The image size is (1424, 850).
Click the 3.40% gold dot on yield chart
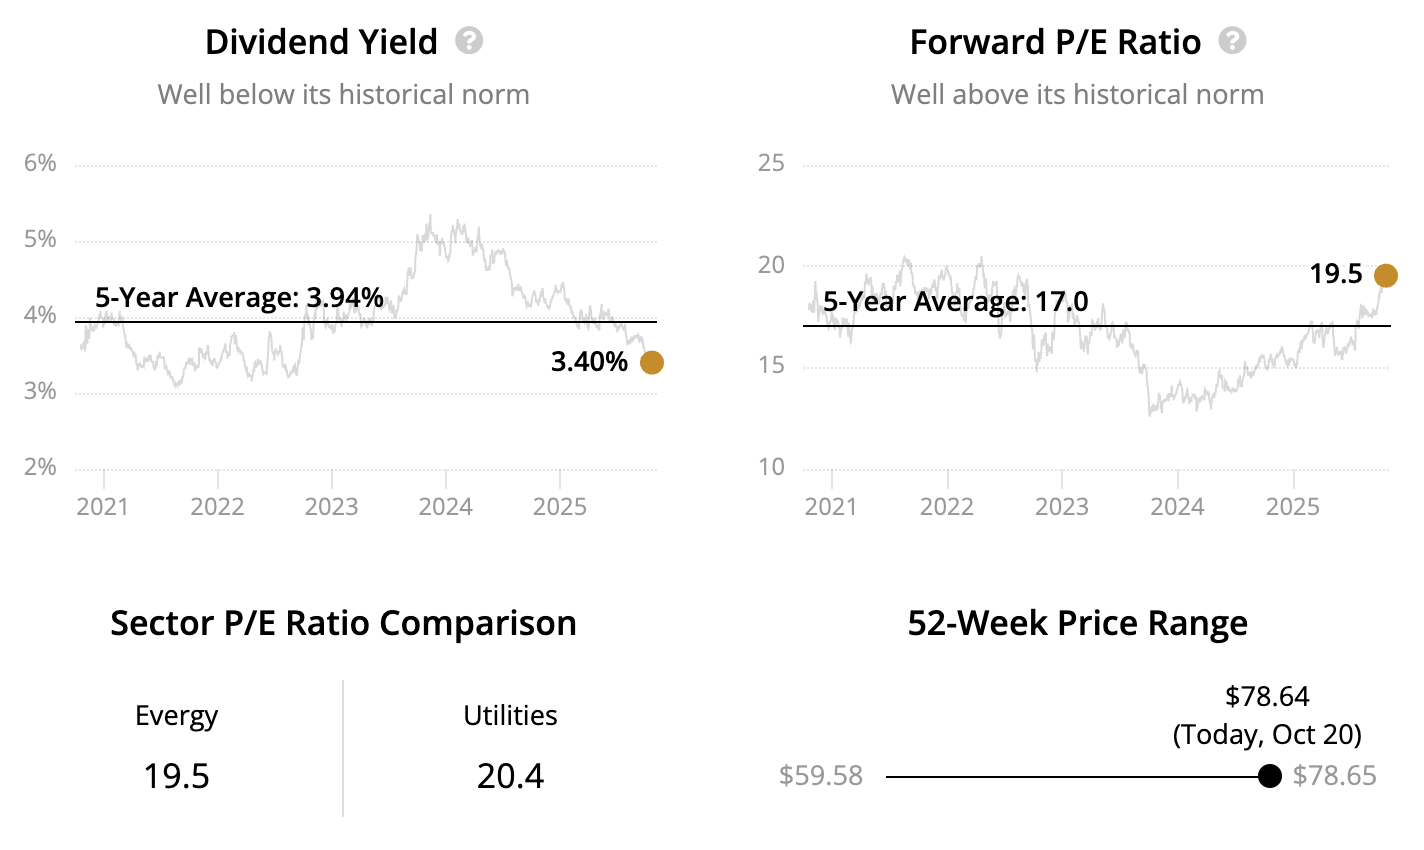click(651, 362)
